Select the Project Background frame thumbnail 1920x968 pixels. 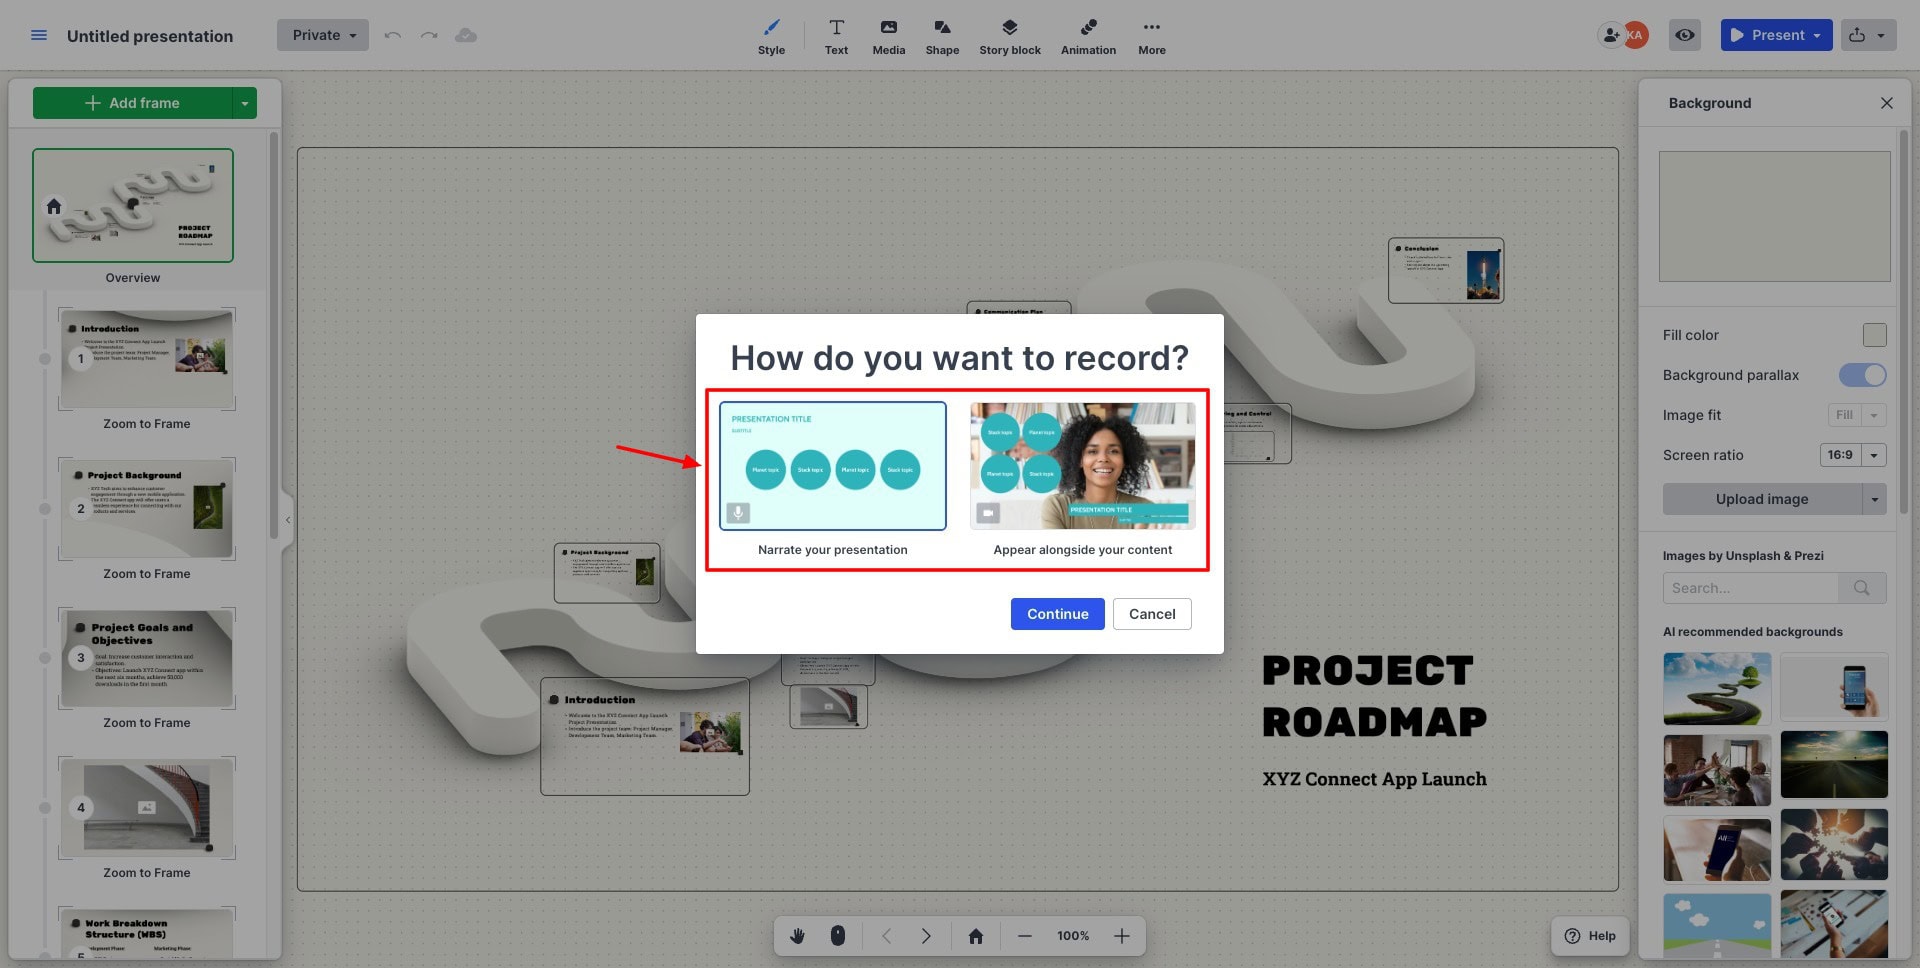[x=147, y=508]
